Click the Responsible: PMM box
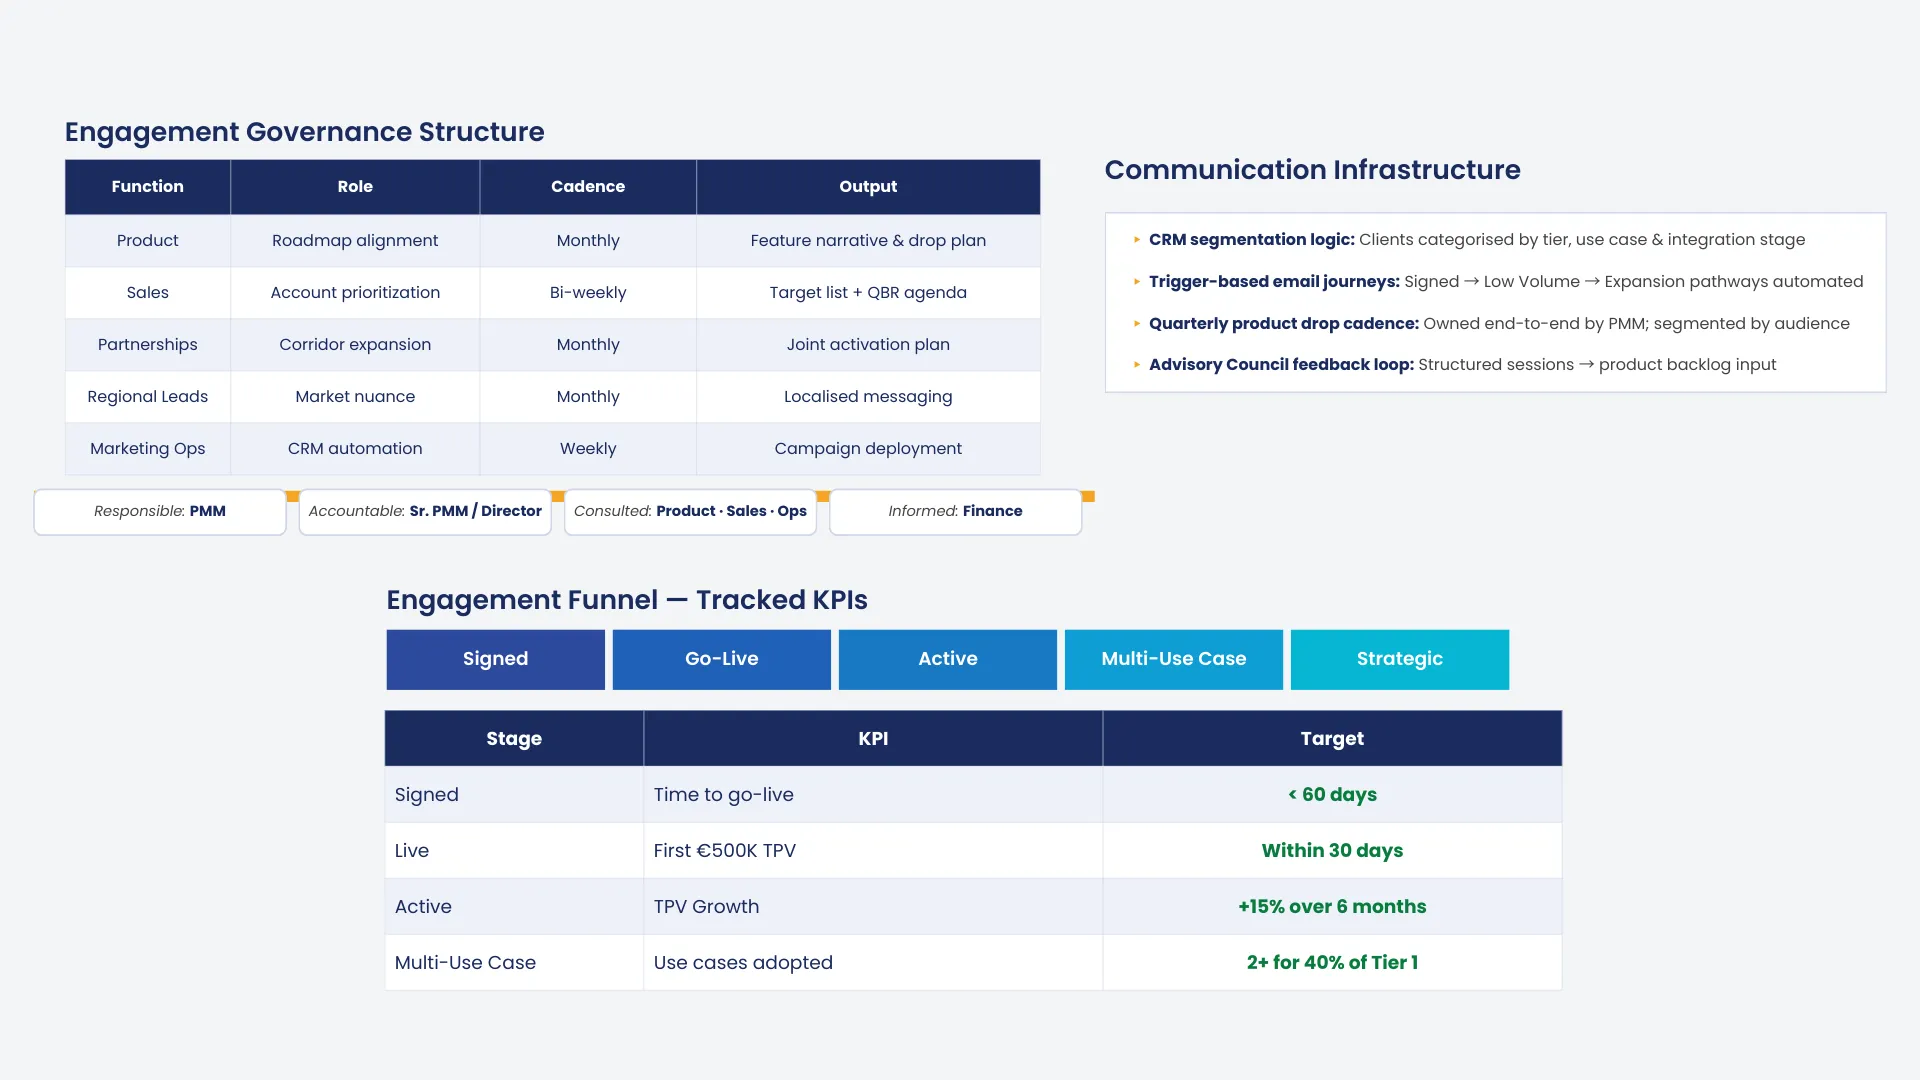This screenshot has width=1920, height=1080. (160, 511)
